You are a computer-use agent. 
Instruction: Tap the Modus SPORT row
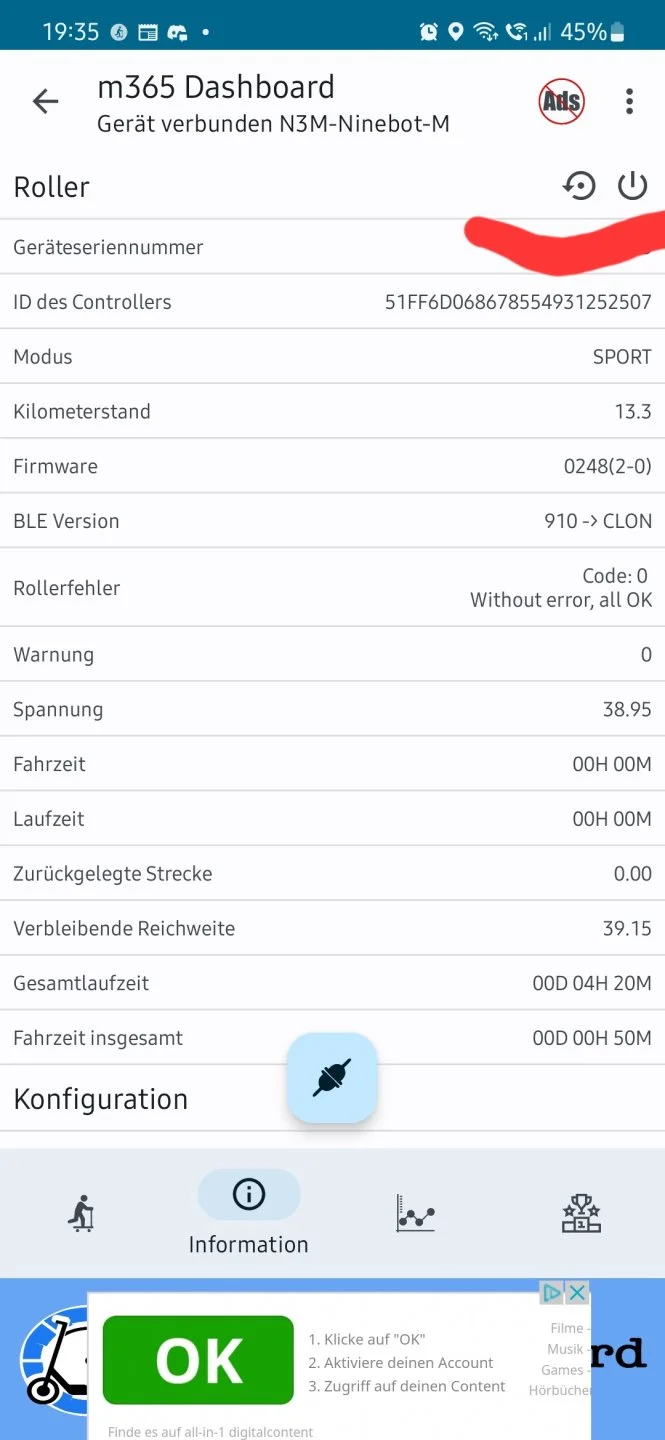332,357
